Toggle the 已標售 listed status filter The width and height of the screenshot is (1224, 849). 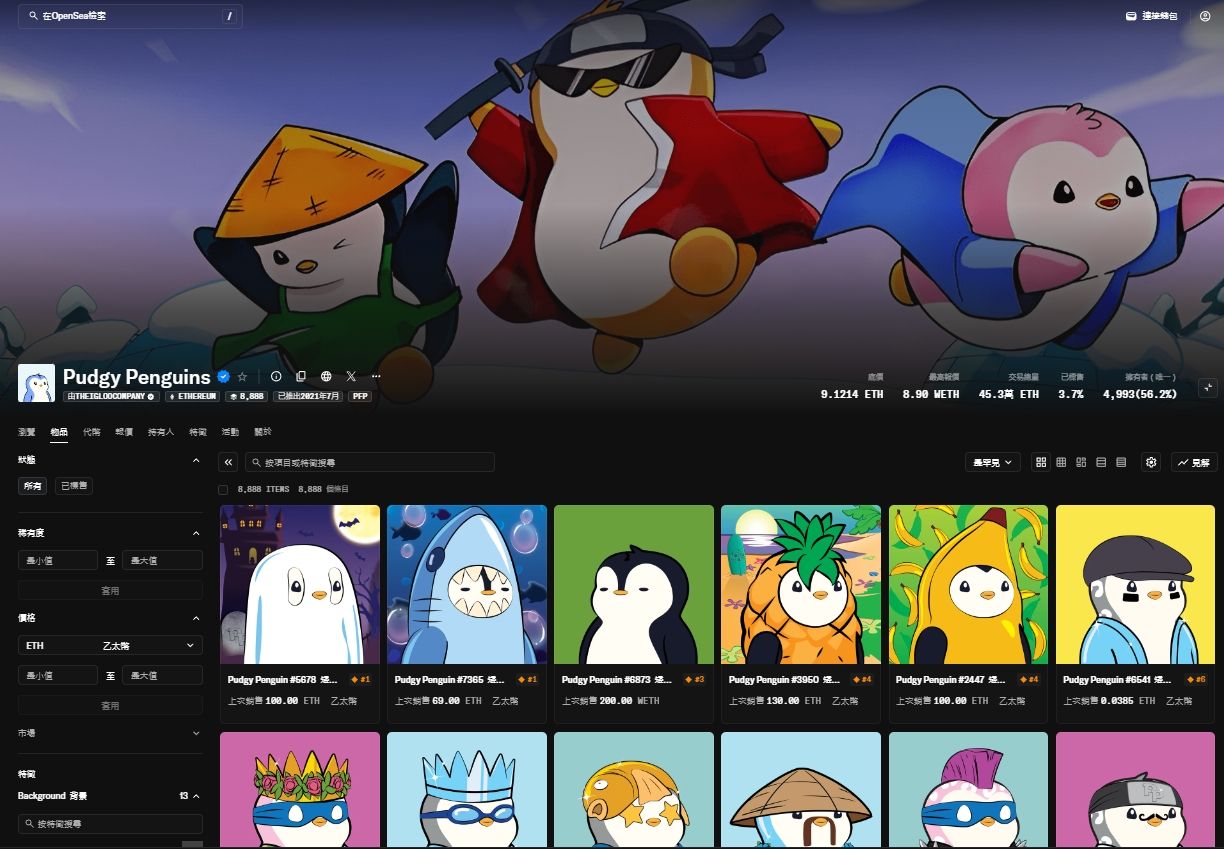pos(73,485)
